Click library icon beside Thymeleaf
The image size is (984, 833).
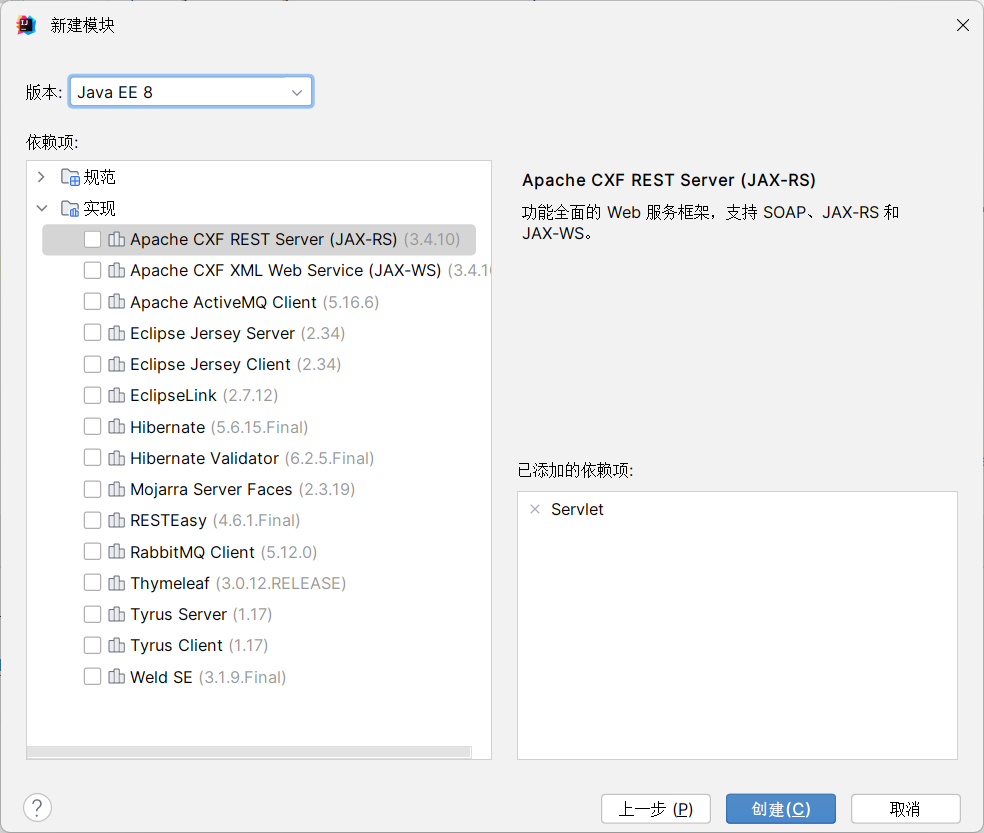pos(117,583)
